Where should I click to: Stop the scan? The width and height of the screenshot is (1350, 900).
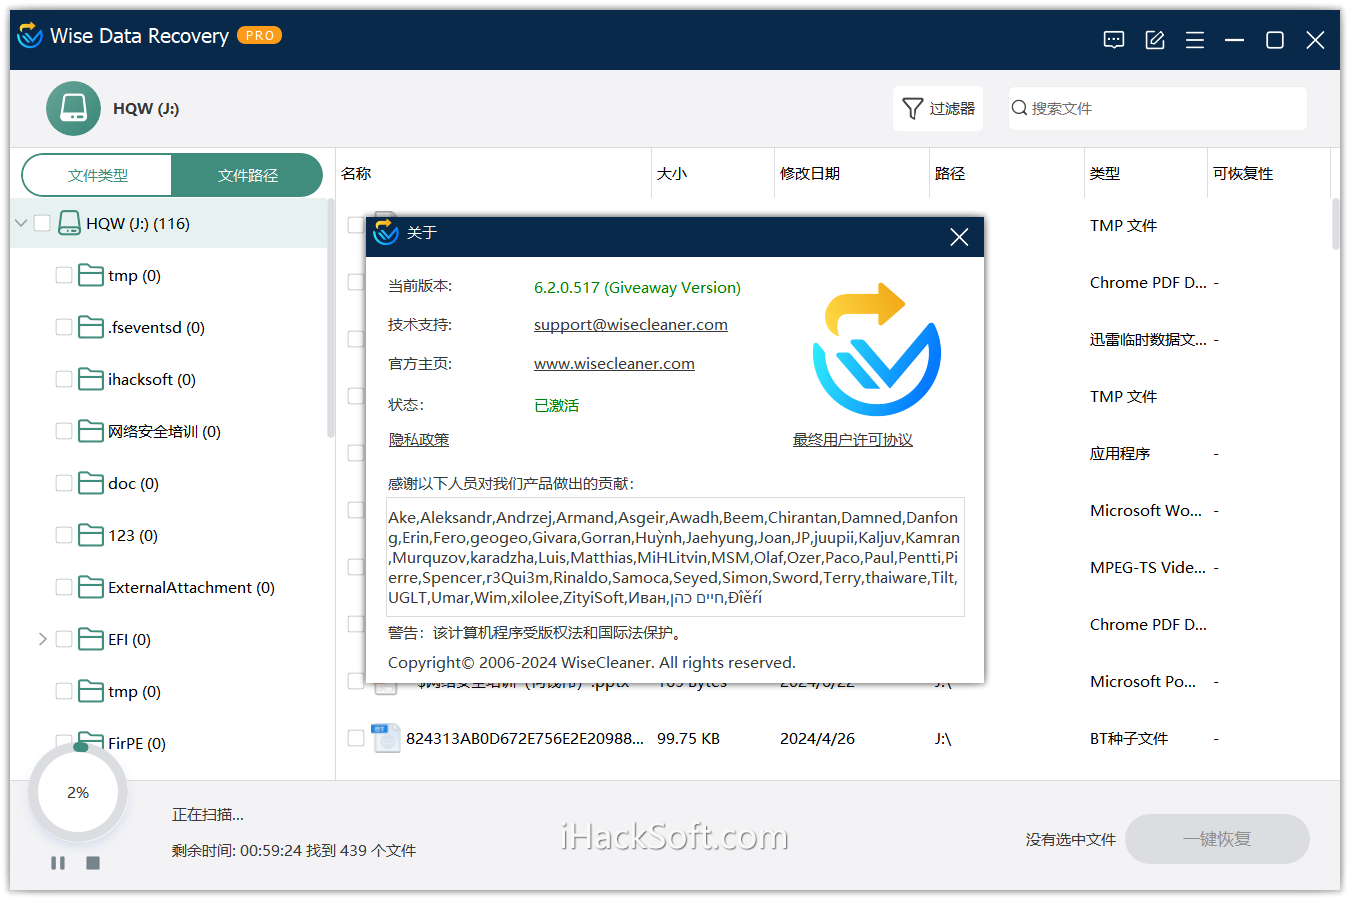click(93, 862)
